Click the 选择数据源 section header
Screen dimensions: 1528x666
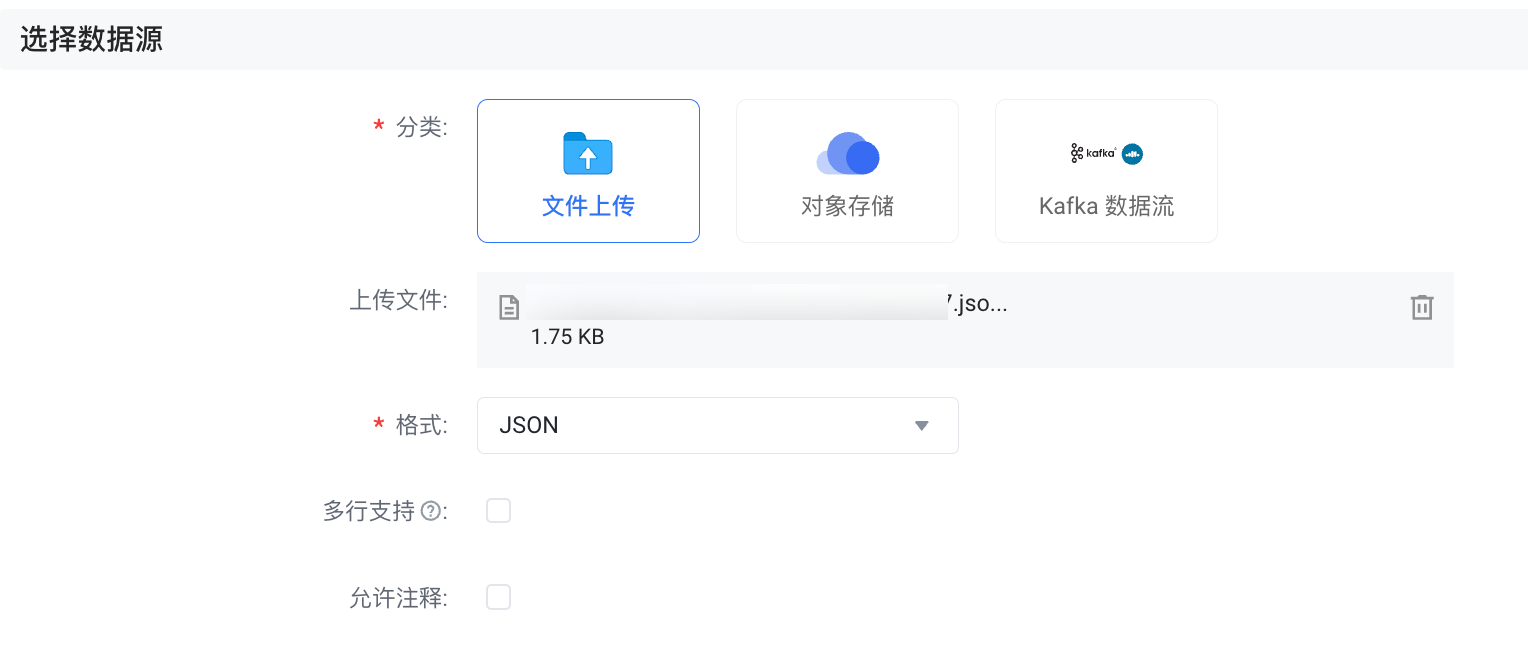tap(91, 39)
